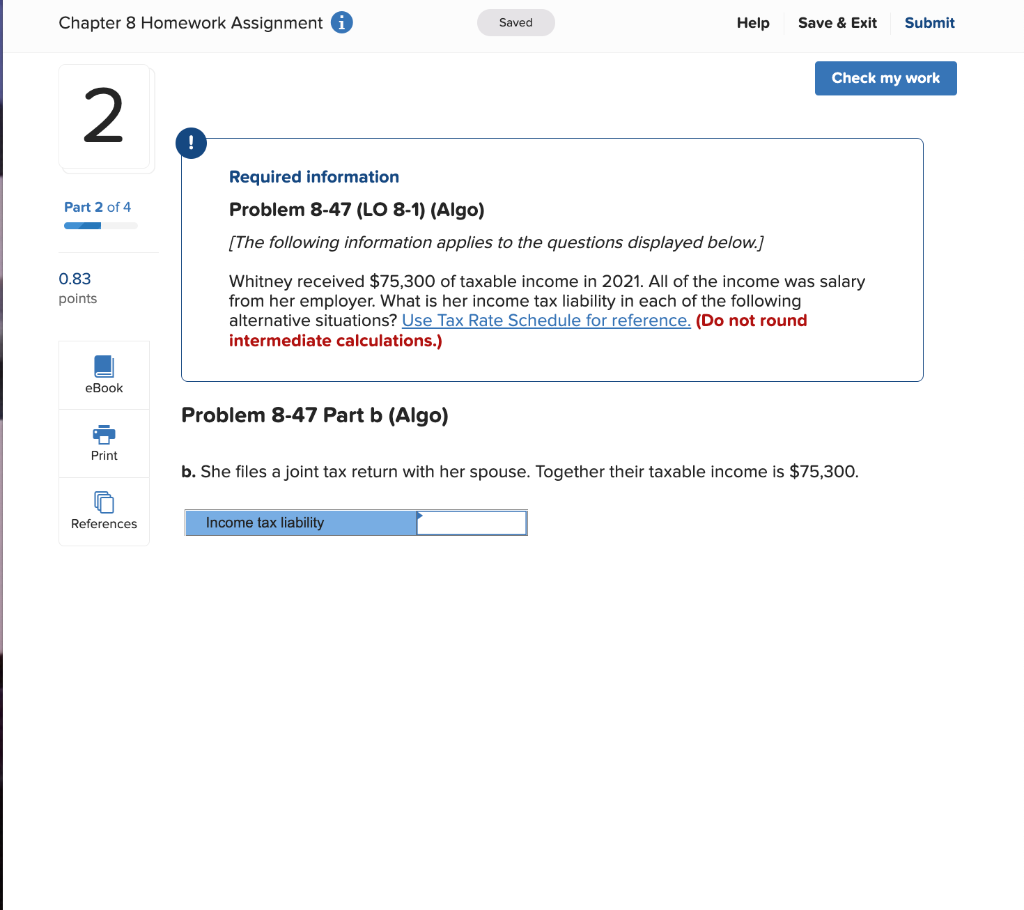This screenshot has height=910, width=1024.
Task: Click the exclamation alert icon on required information
Action: (191, 143)
